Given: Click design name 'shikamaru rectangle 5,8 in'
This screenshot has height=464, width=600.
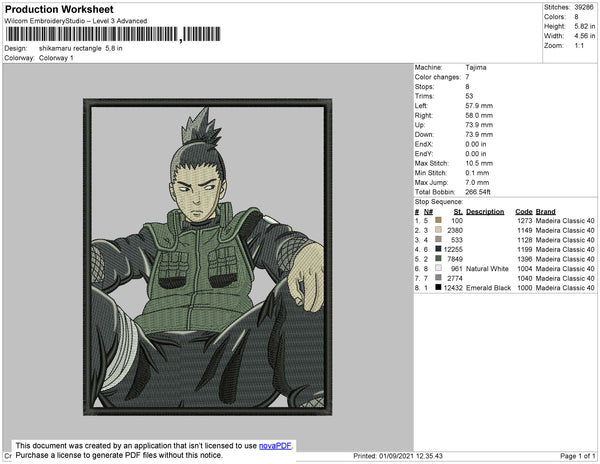Looking at the screenshot, I should (x=81, y=49).
